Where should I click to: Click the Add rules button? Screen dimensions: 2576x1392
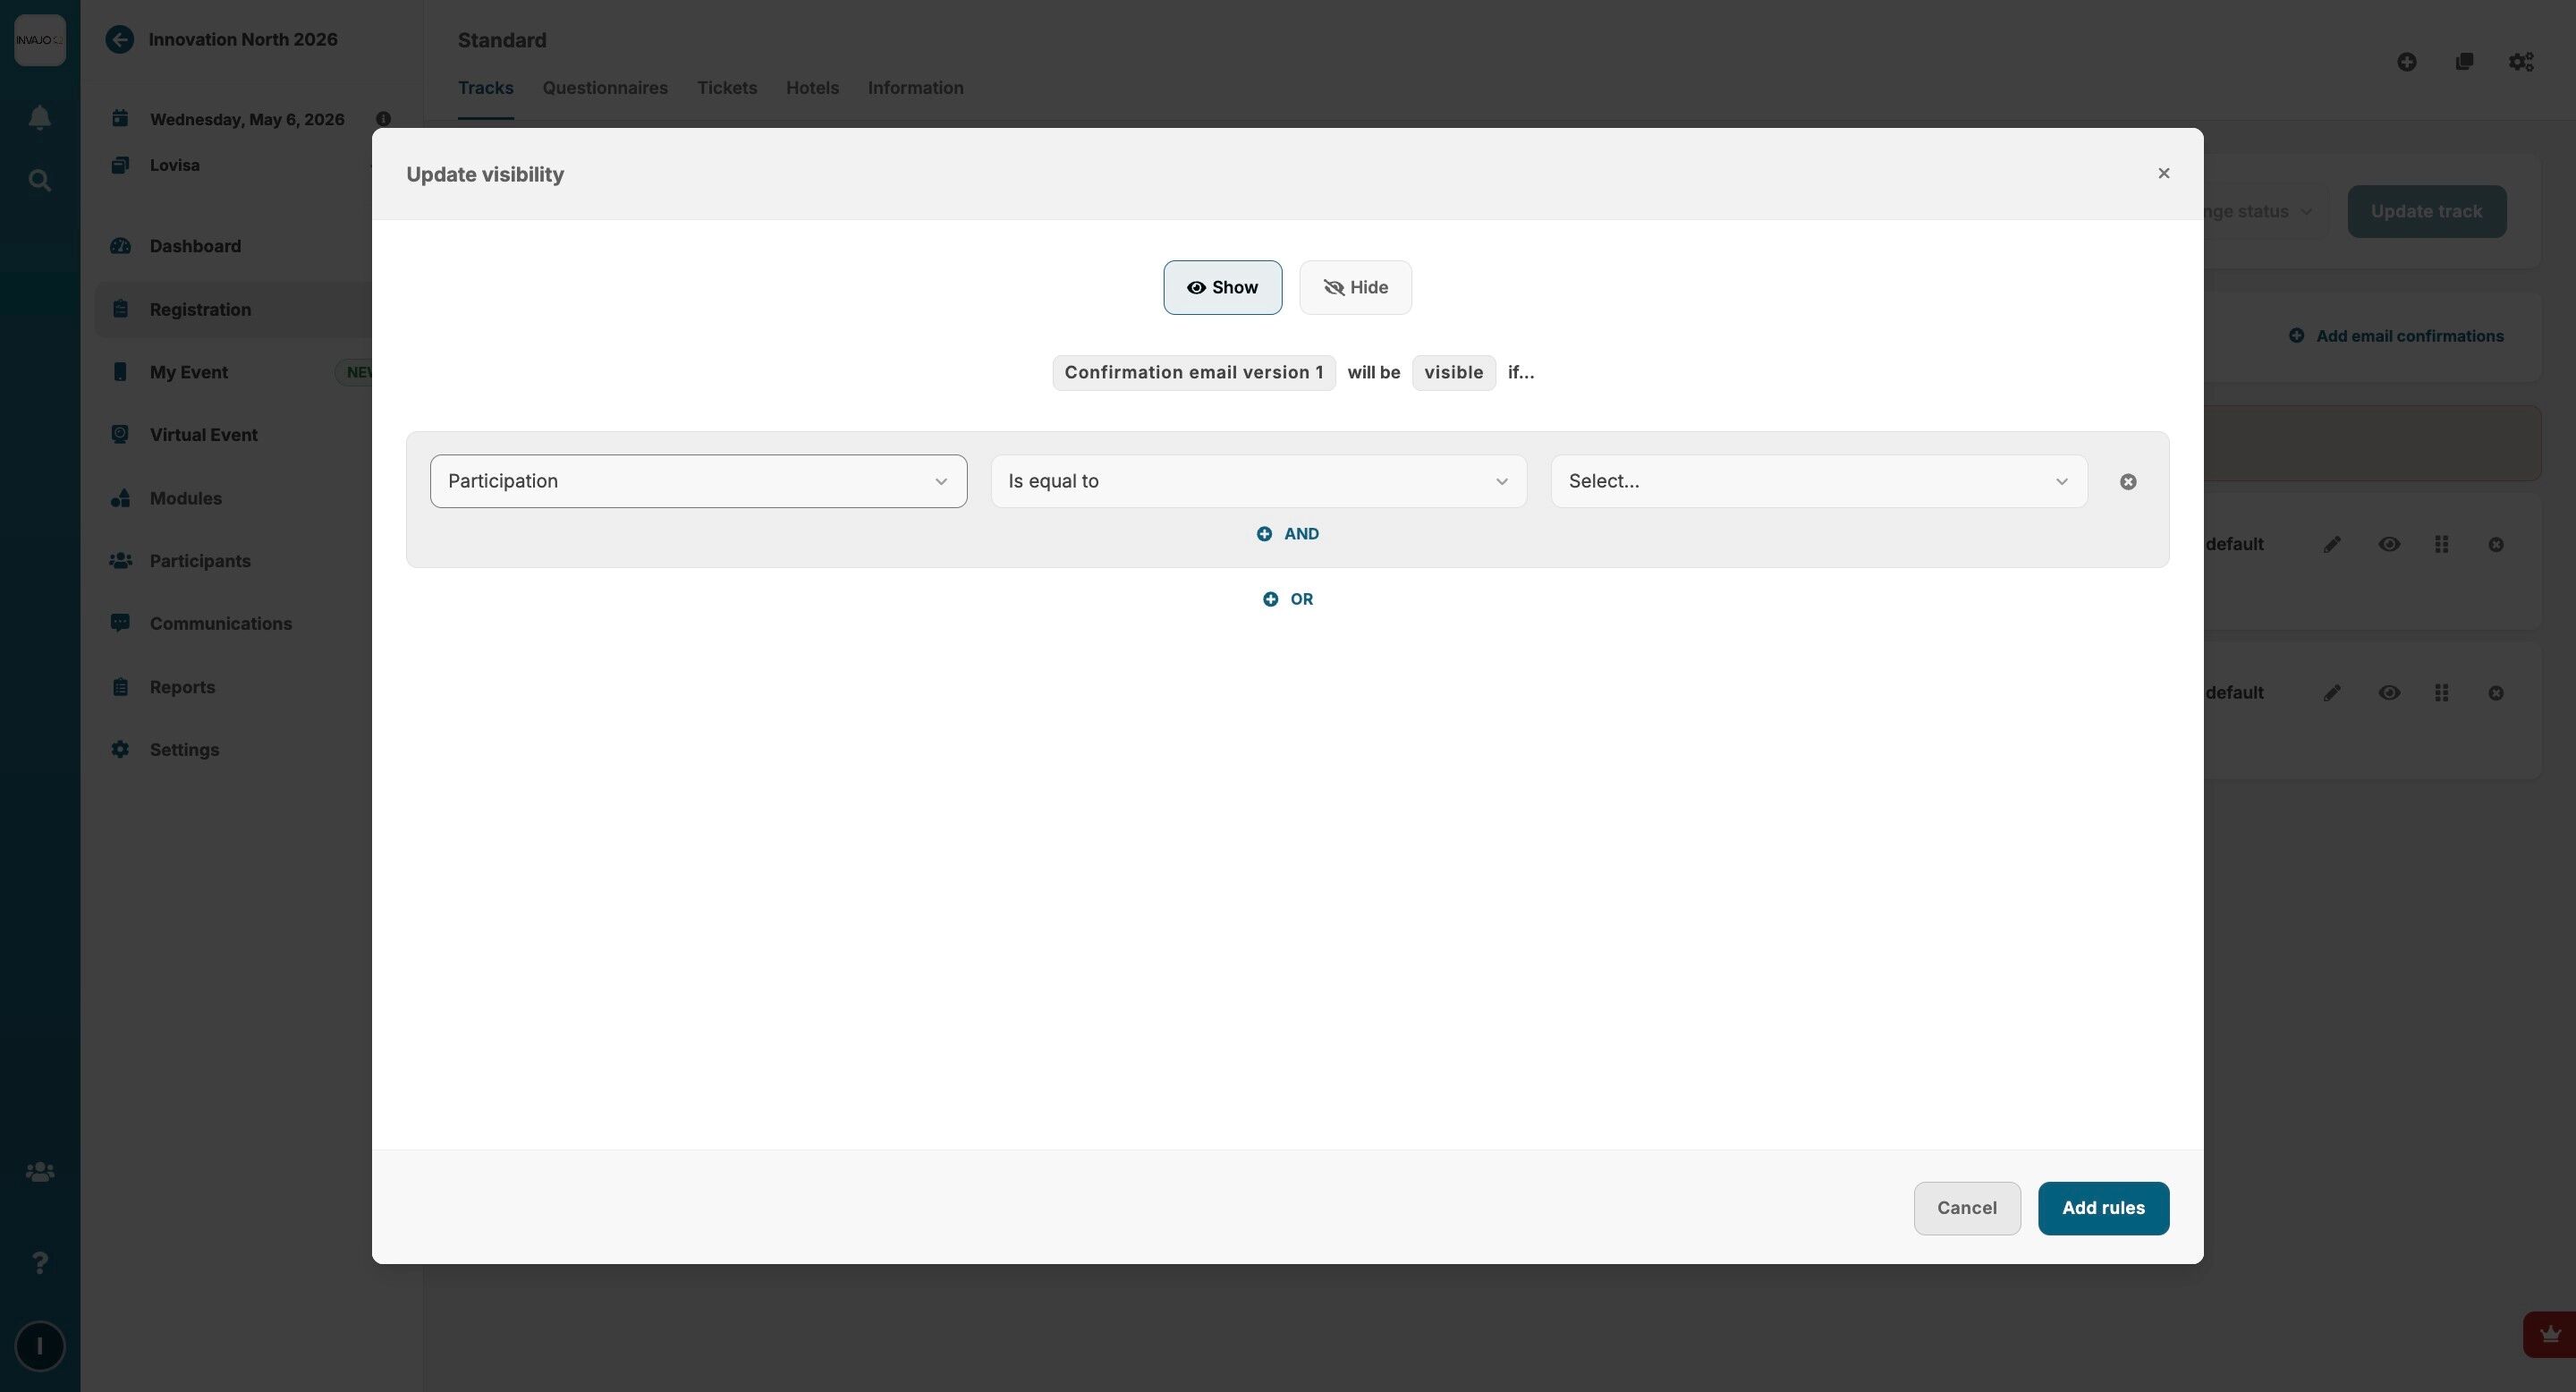coord(2102,1208)
